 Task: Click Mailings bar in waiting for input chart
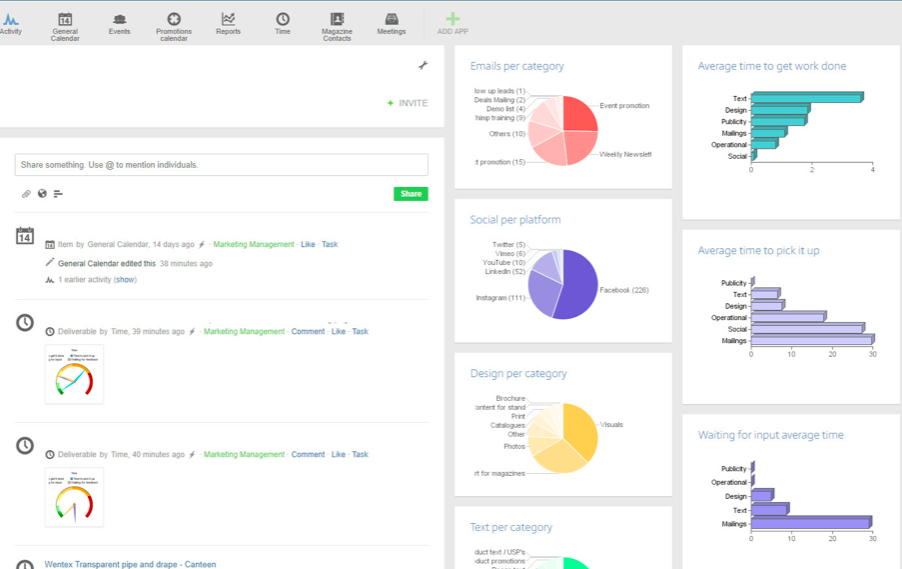click(812, 522)
